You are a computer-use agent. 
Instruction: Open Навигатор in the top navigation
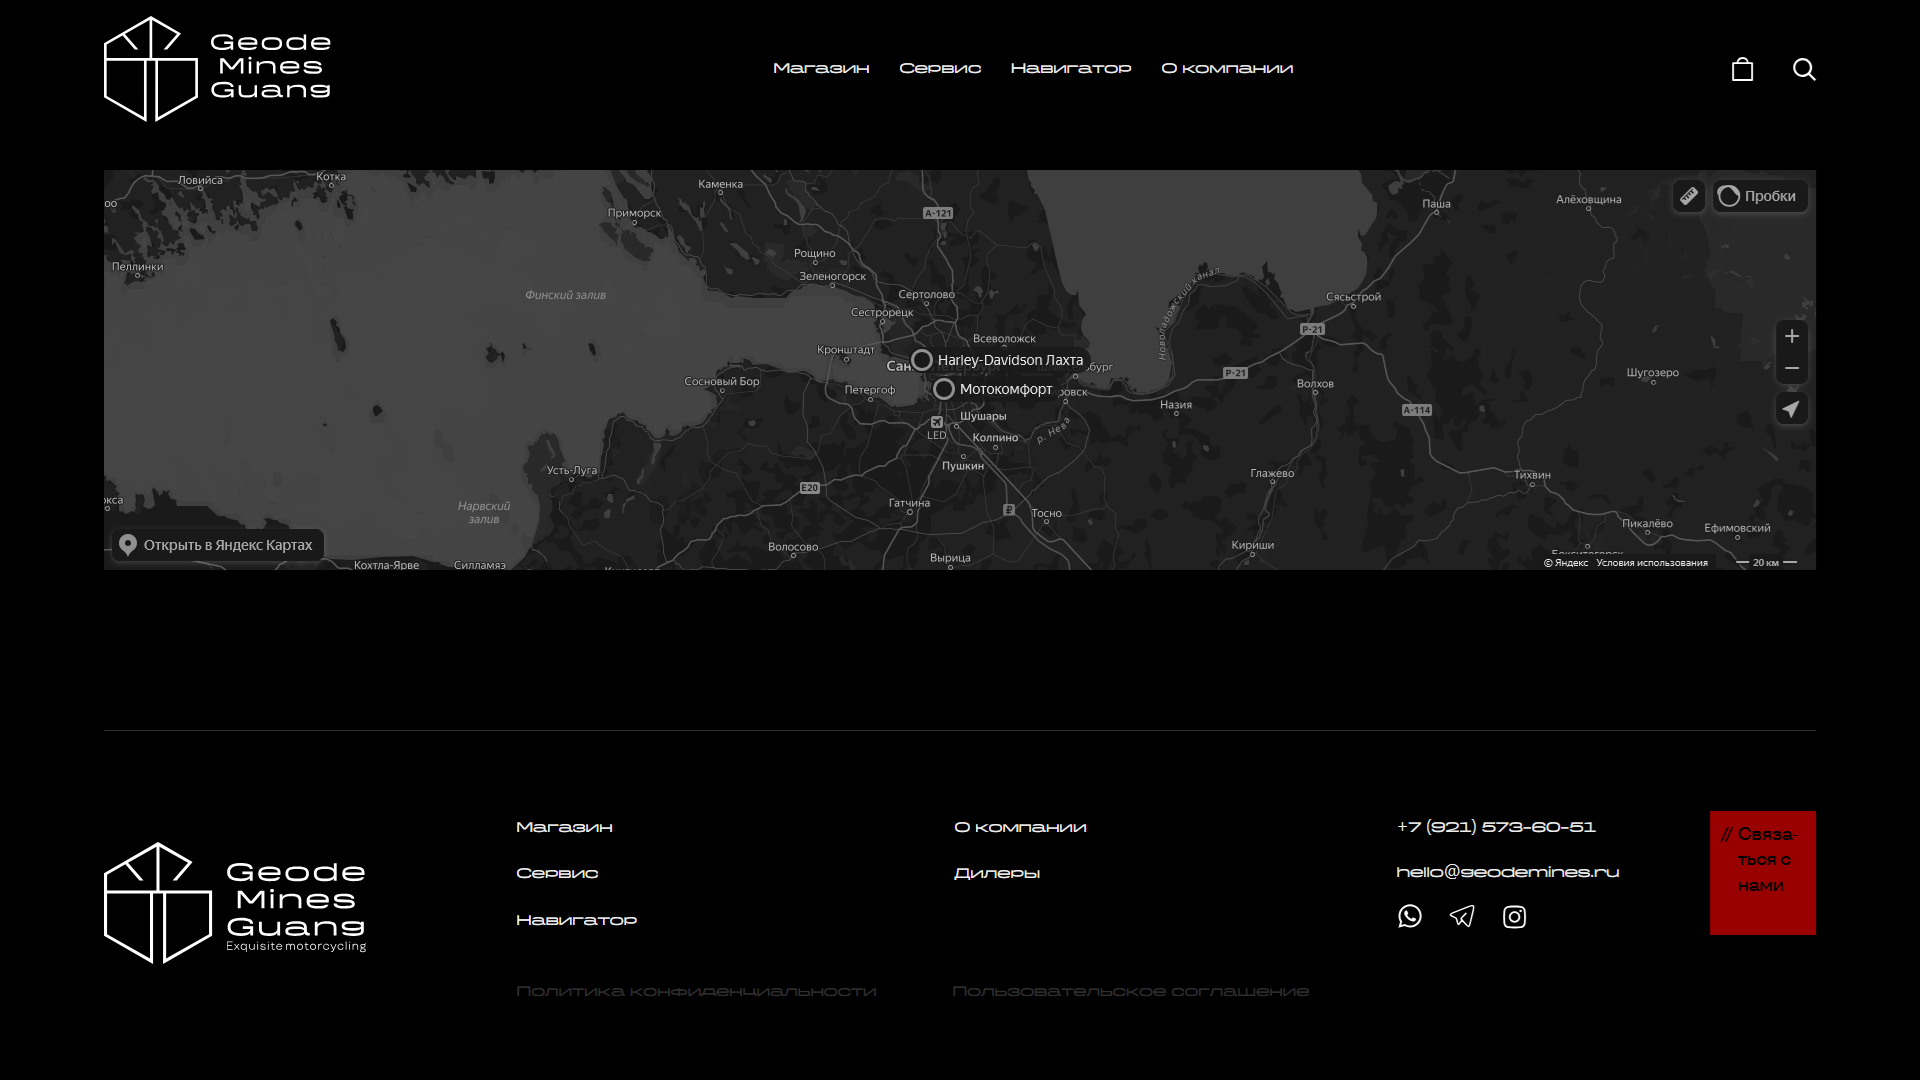[x=1070, y=69]
